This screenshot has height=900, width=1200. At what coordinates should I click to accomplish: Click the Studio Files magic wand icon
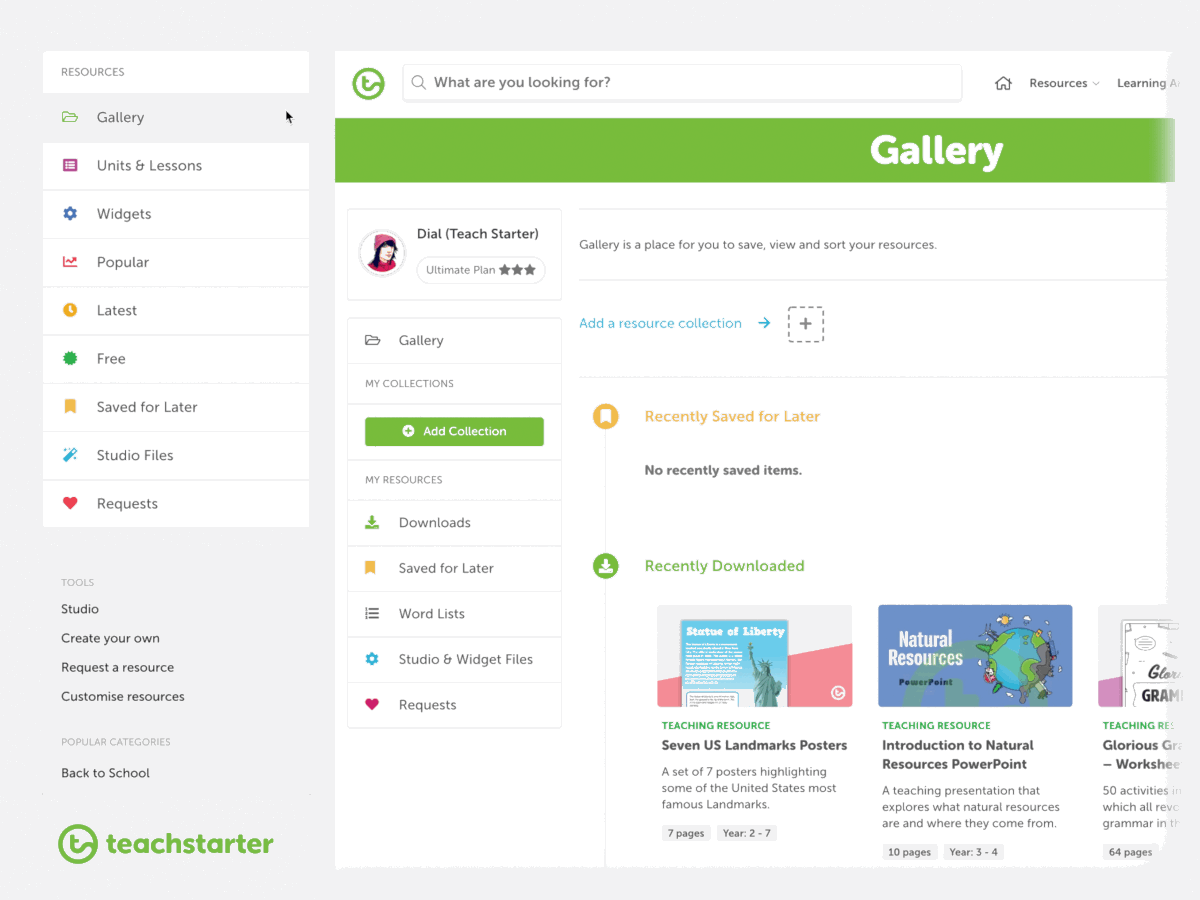click(70, 455)
